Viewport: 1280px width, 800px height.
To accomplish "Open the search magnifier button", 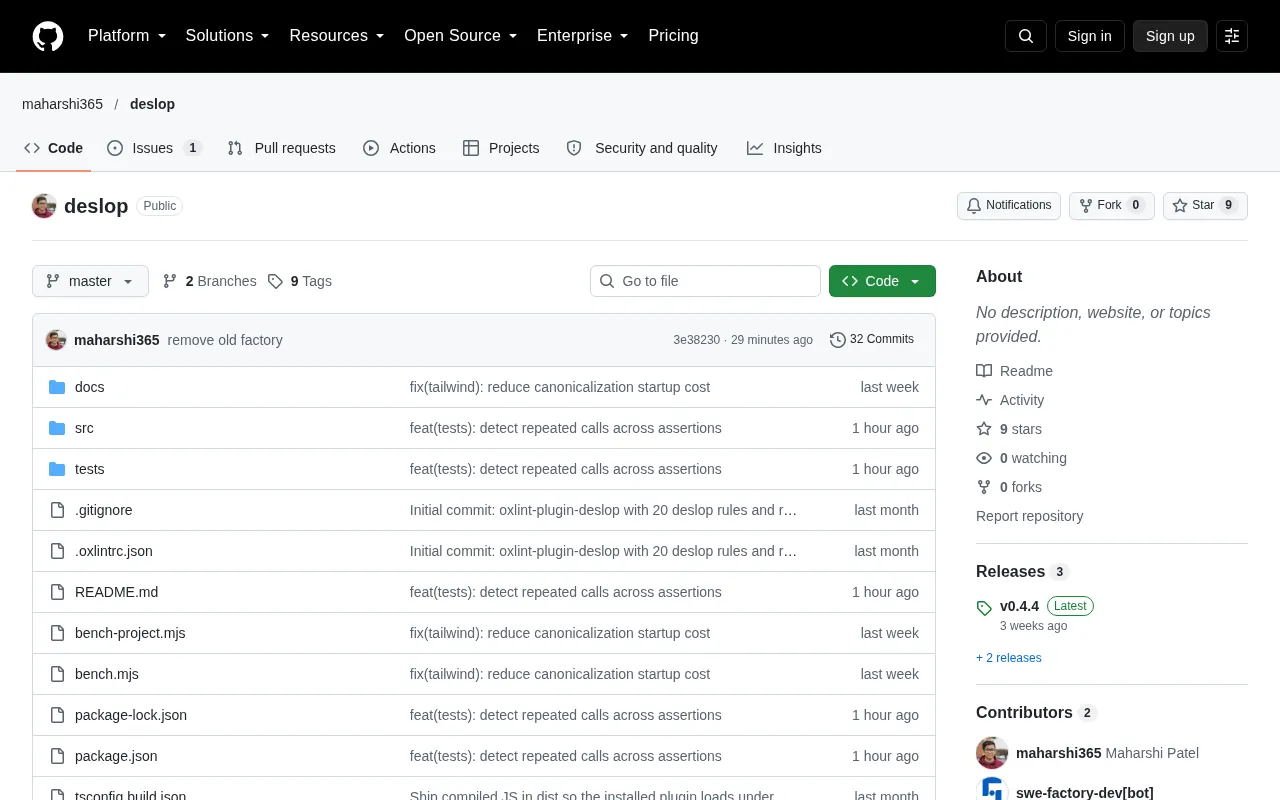I will click(1026, 36).
